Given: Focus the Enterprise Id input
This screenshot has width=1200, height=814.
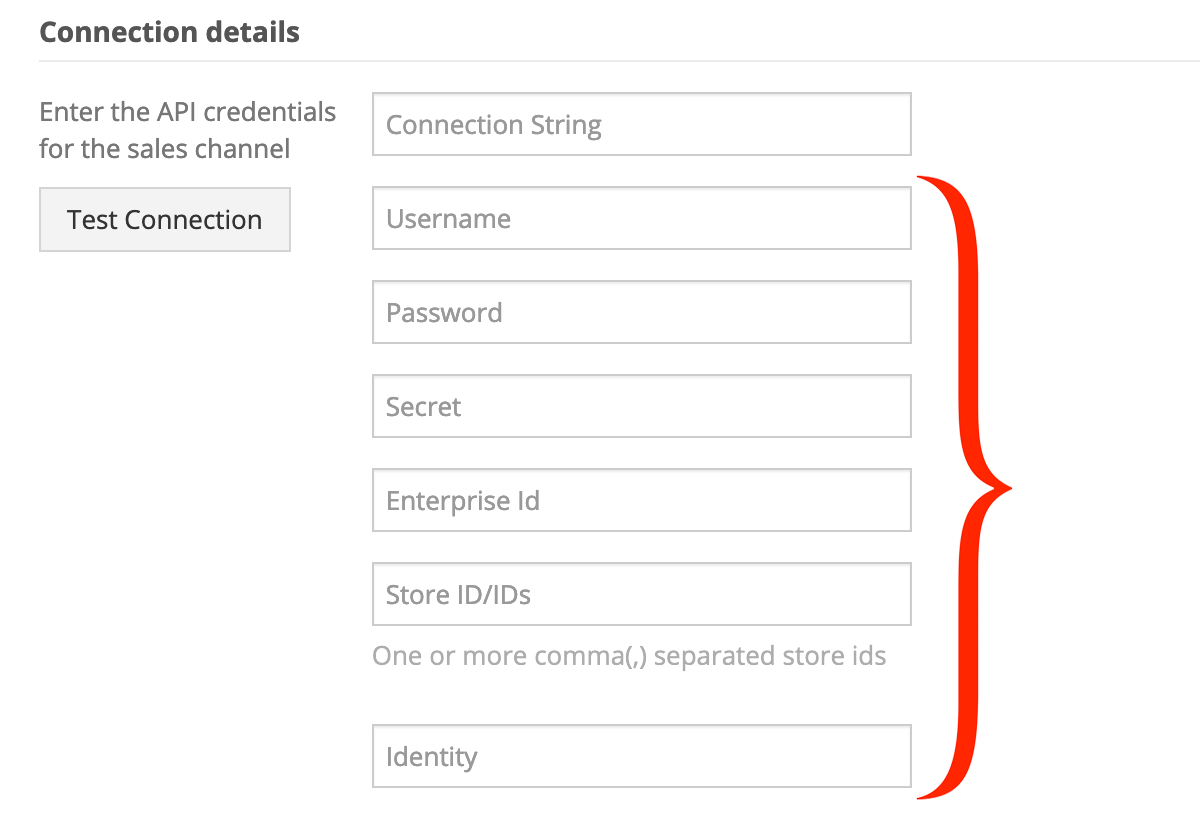Looking at the screenshot, I should 642,500.
